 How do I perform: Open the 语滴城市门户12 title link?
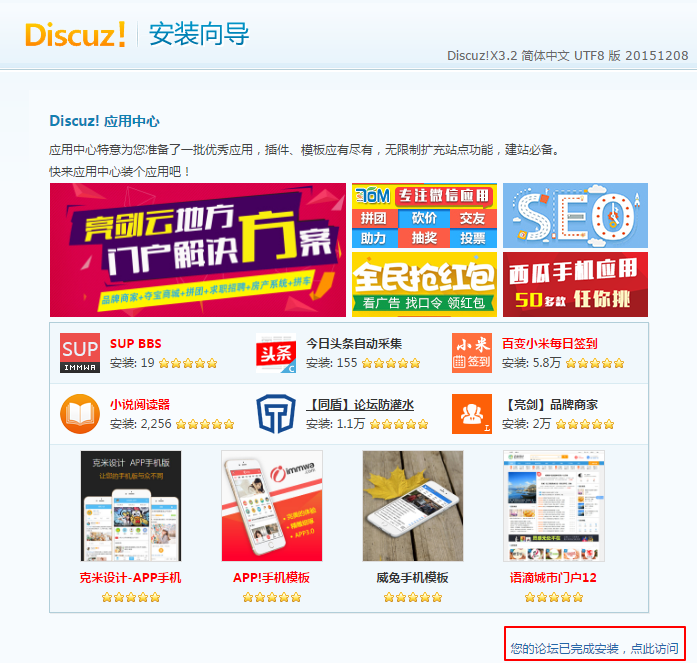(553, 578)
